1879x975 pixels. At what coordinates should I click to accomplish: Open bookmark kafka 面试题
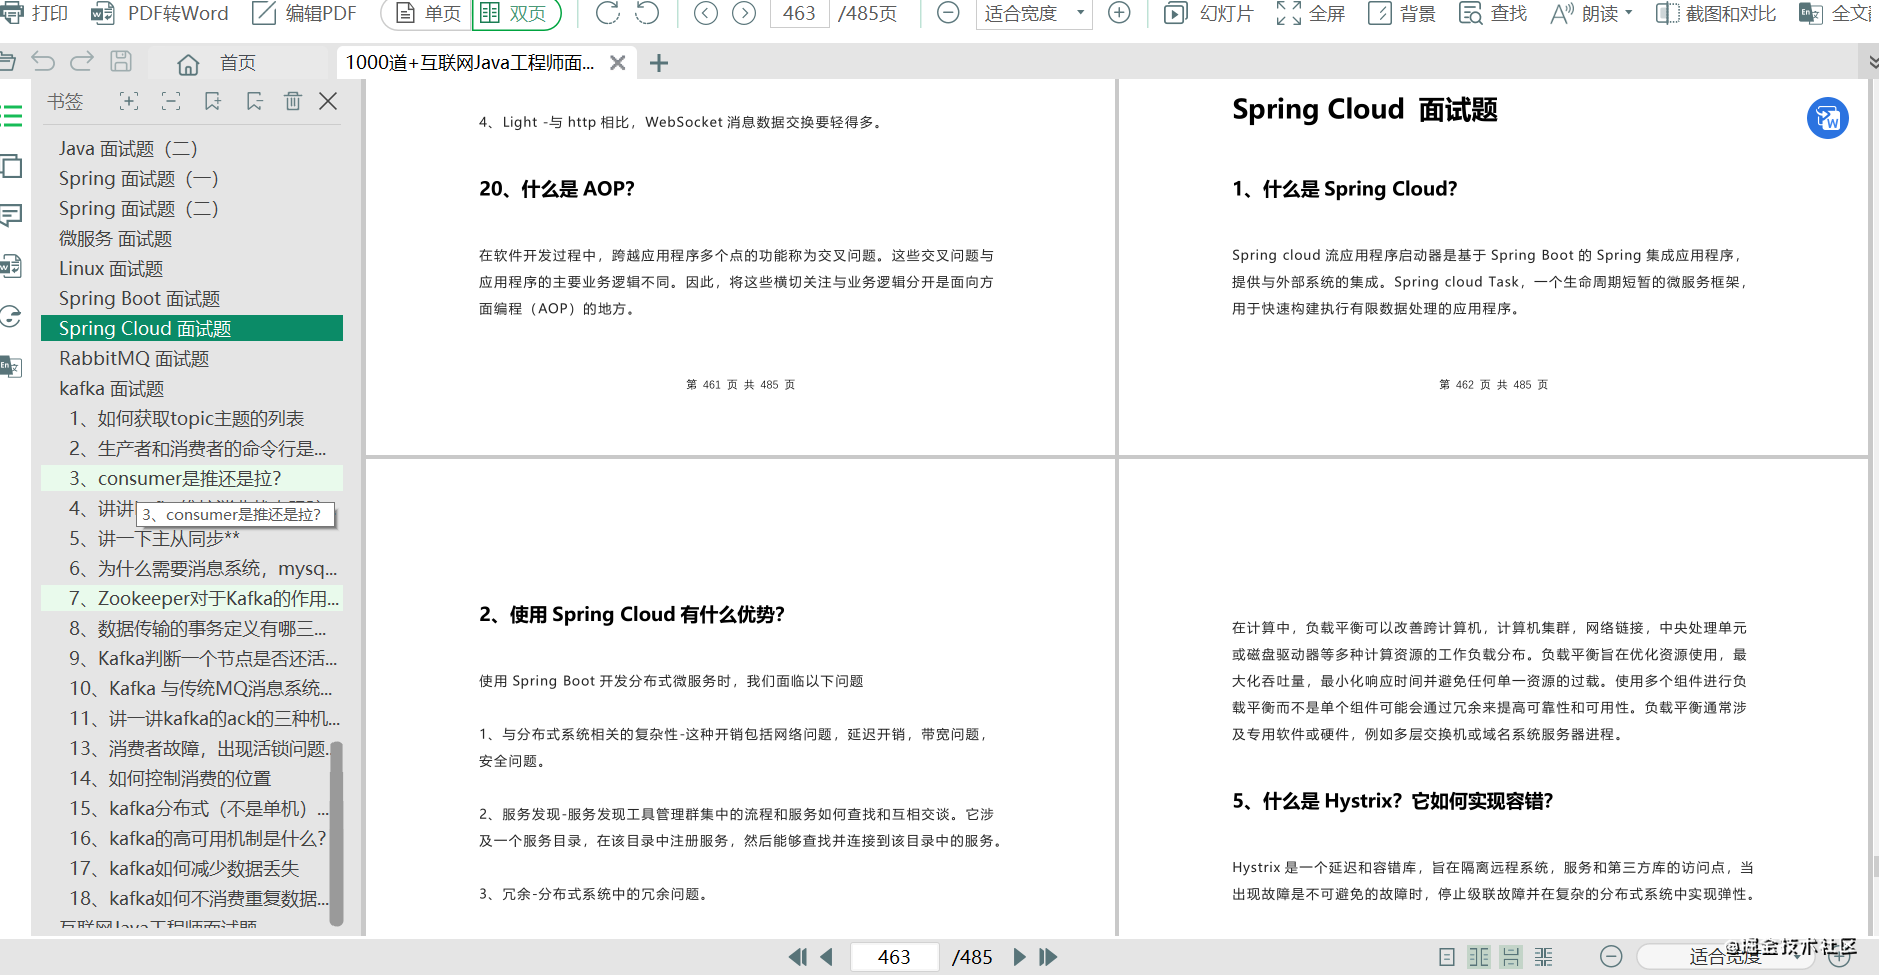click(x=111, y=389)
